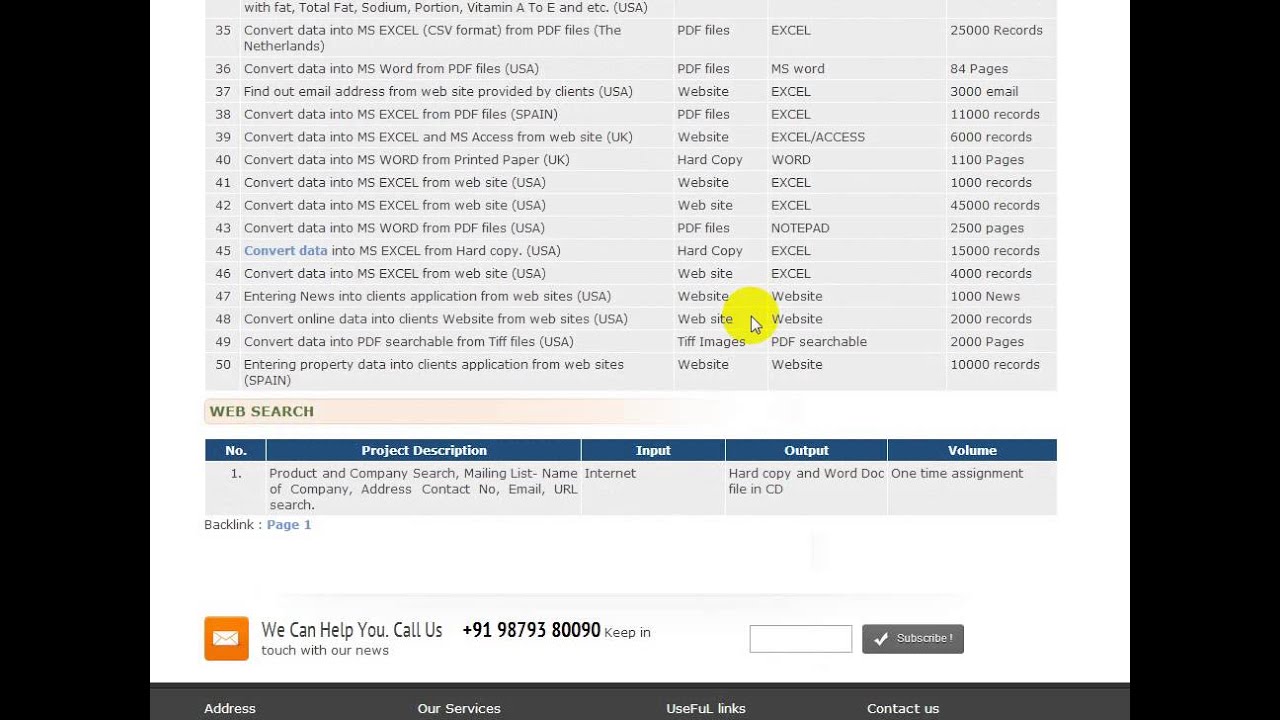Click the 'Our Services' footer heading
The height and width of the screenshot is (720, 1280).
click(459, 709)
